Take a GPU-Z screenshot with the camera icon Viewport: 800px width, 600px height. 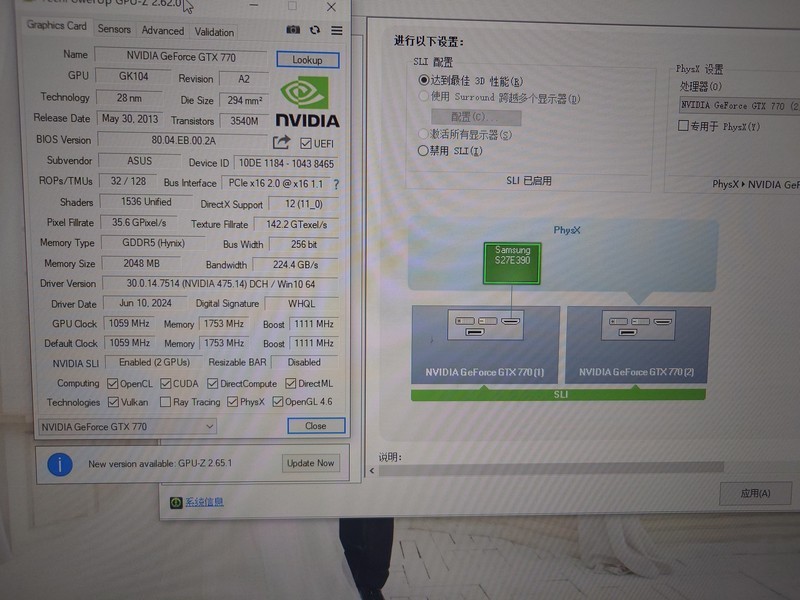(293, 30)
